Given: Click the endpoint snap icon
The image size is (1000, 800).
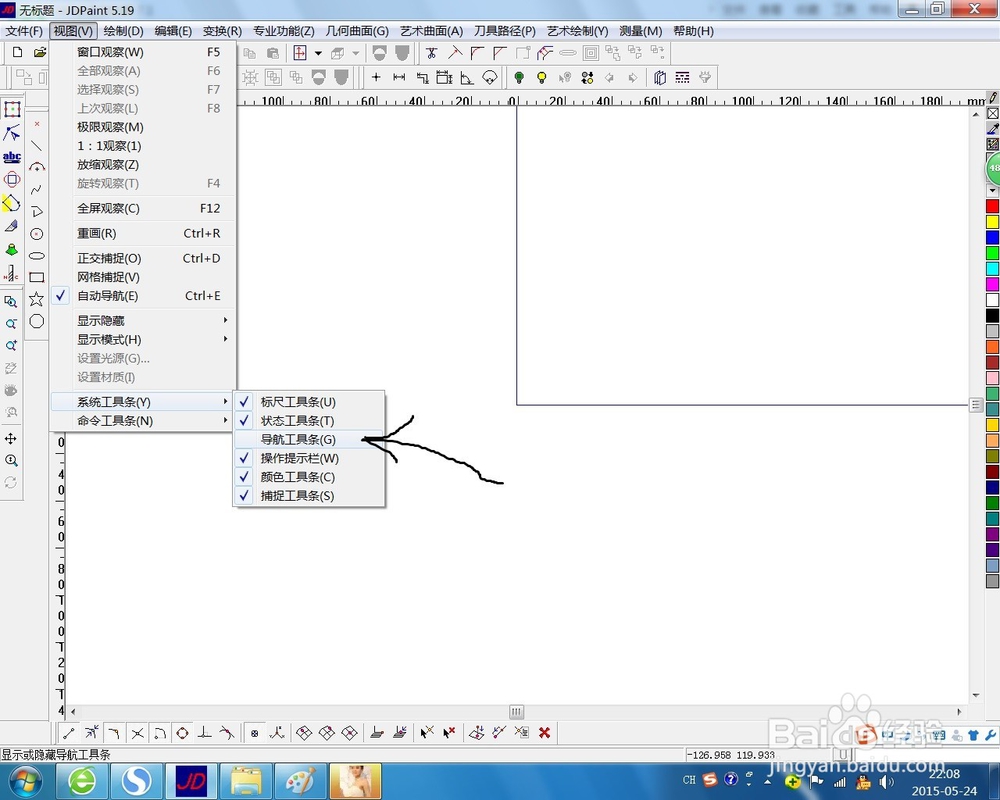Looking at the screenshot, I should 69,734.
